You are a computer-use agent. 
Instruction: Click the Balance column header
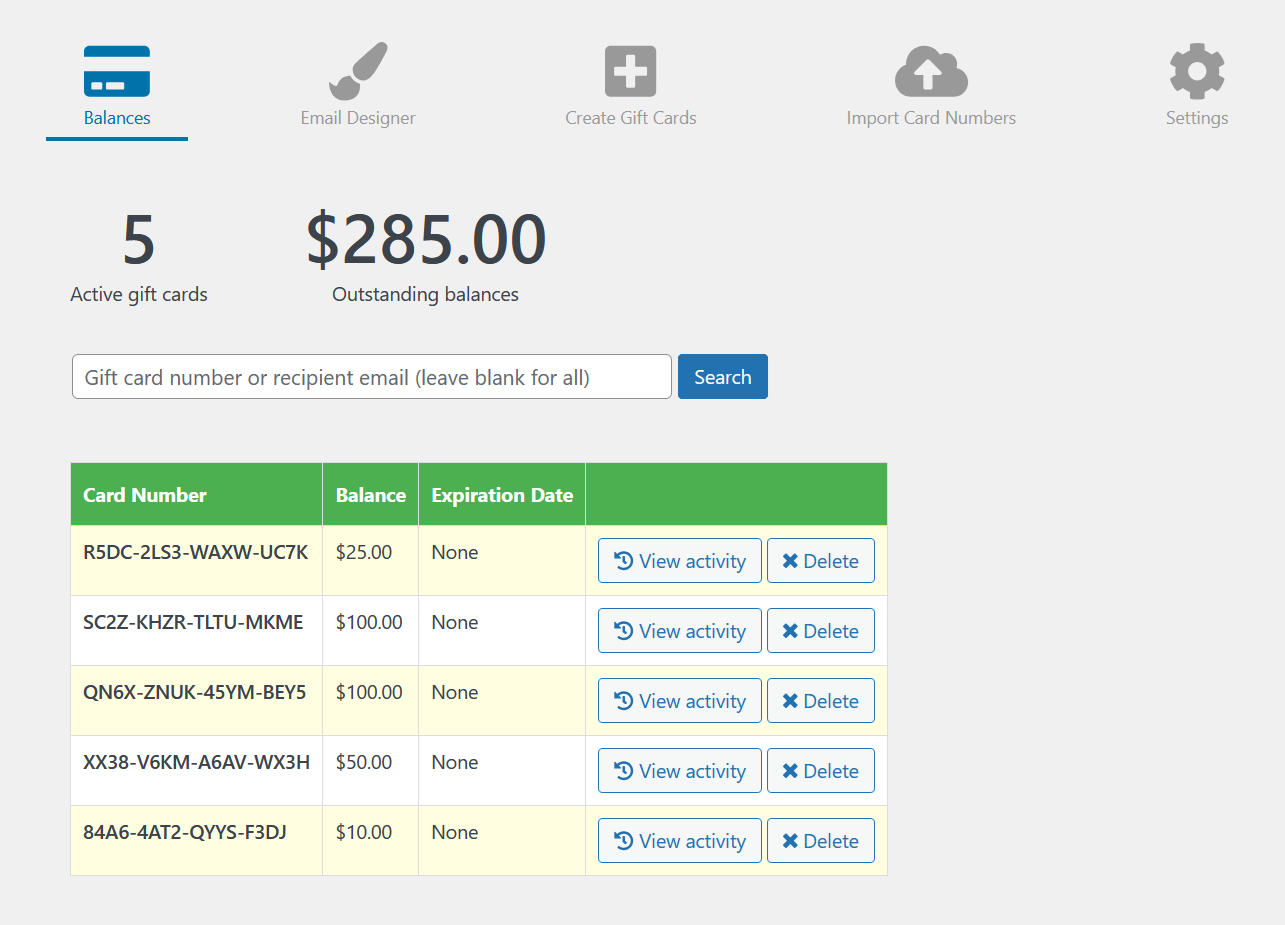click(371, 495)
